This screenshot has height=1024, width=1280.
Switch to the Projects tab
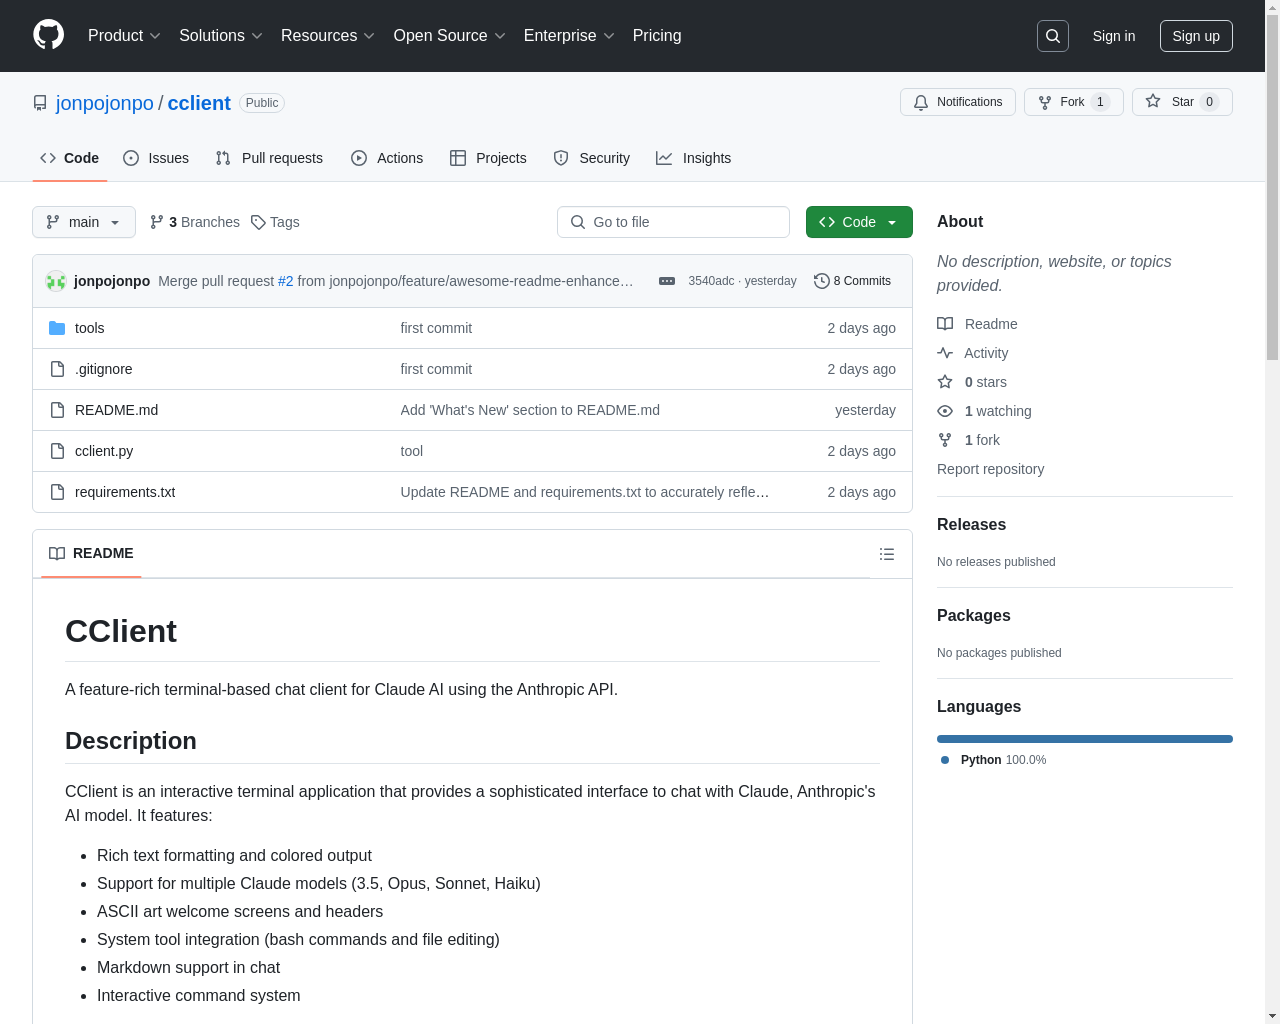tap(488, 158)
